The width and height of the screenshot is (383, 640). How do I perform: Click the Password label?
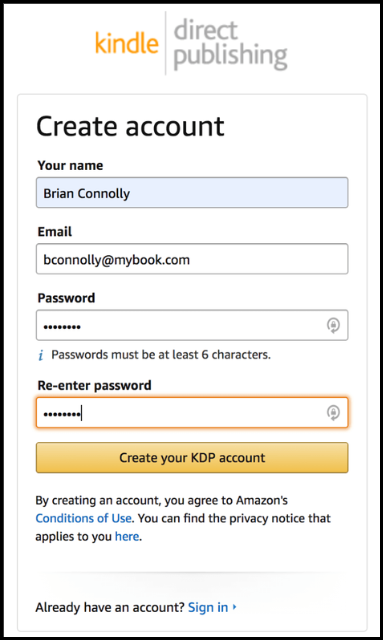coord(66,298)
